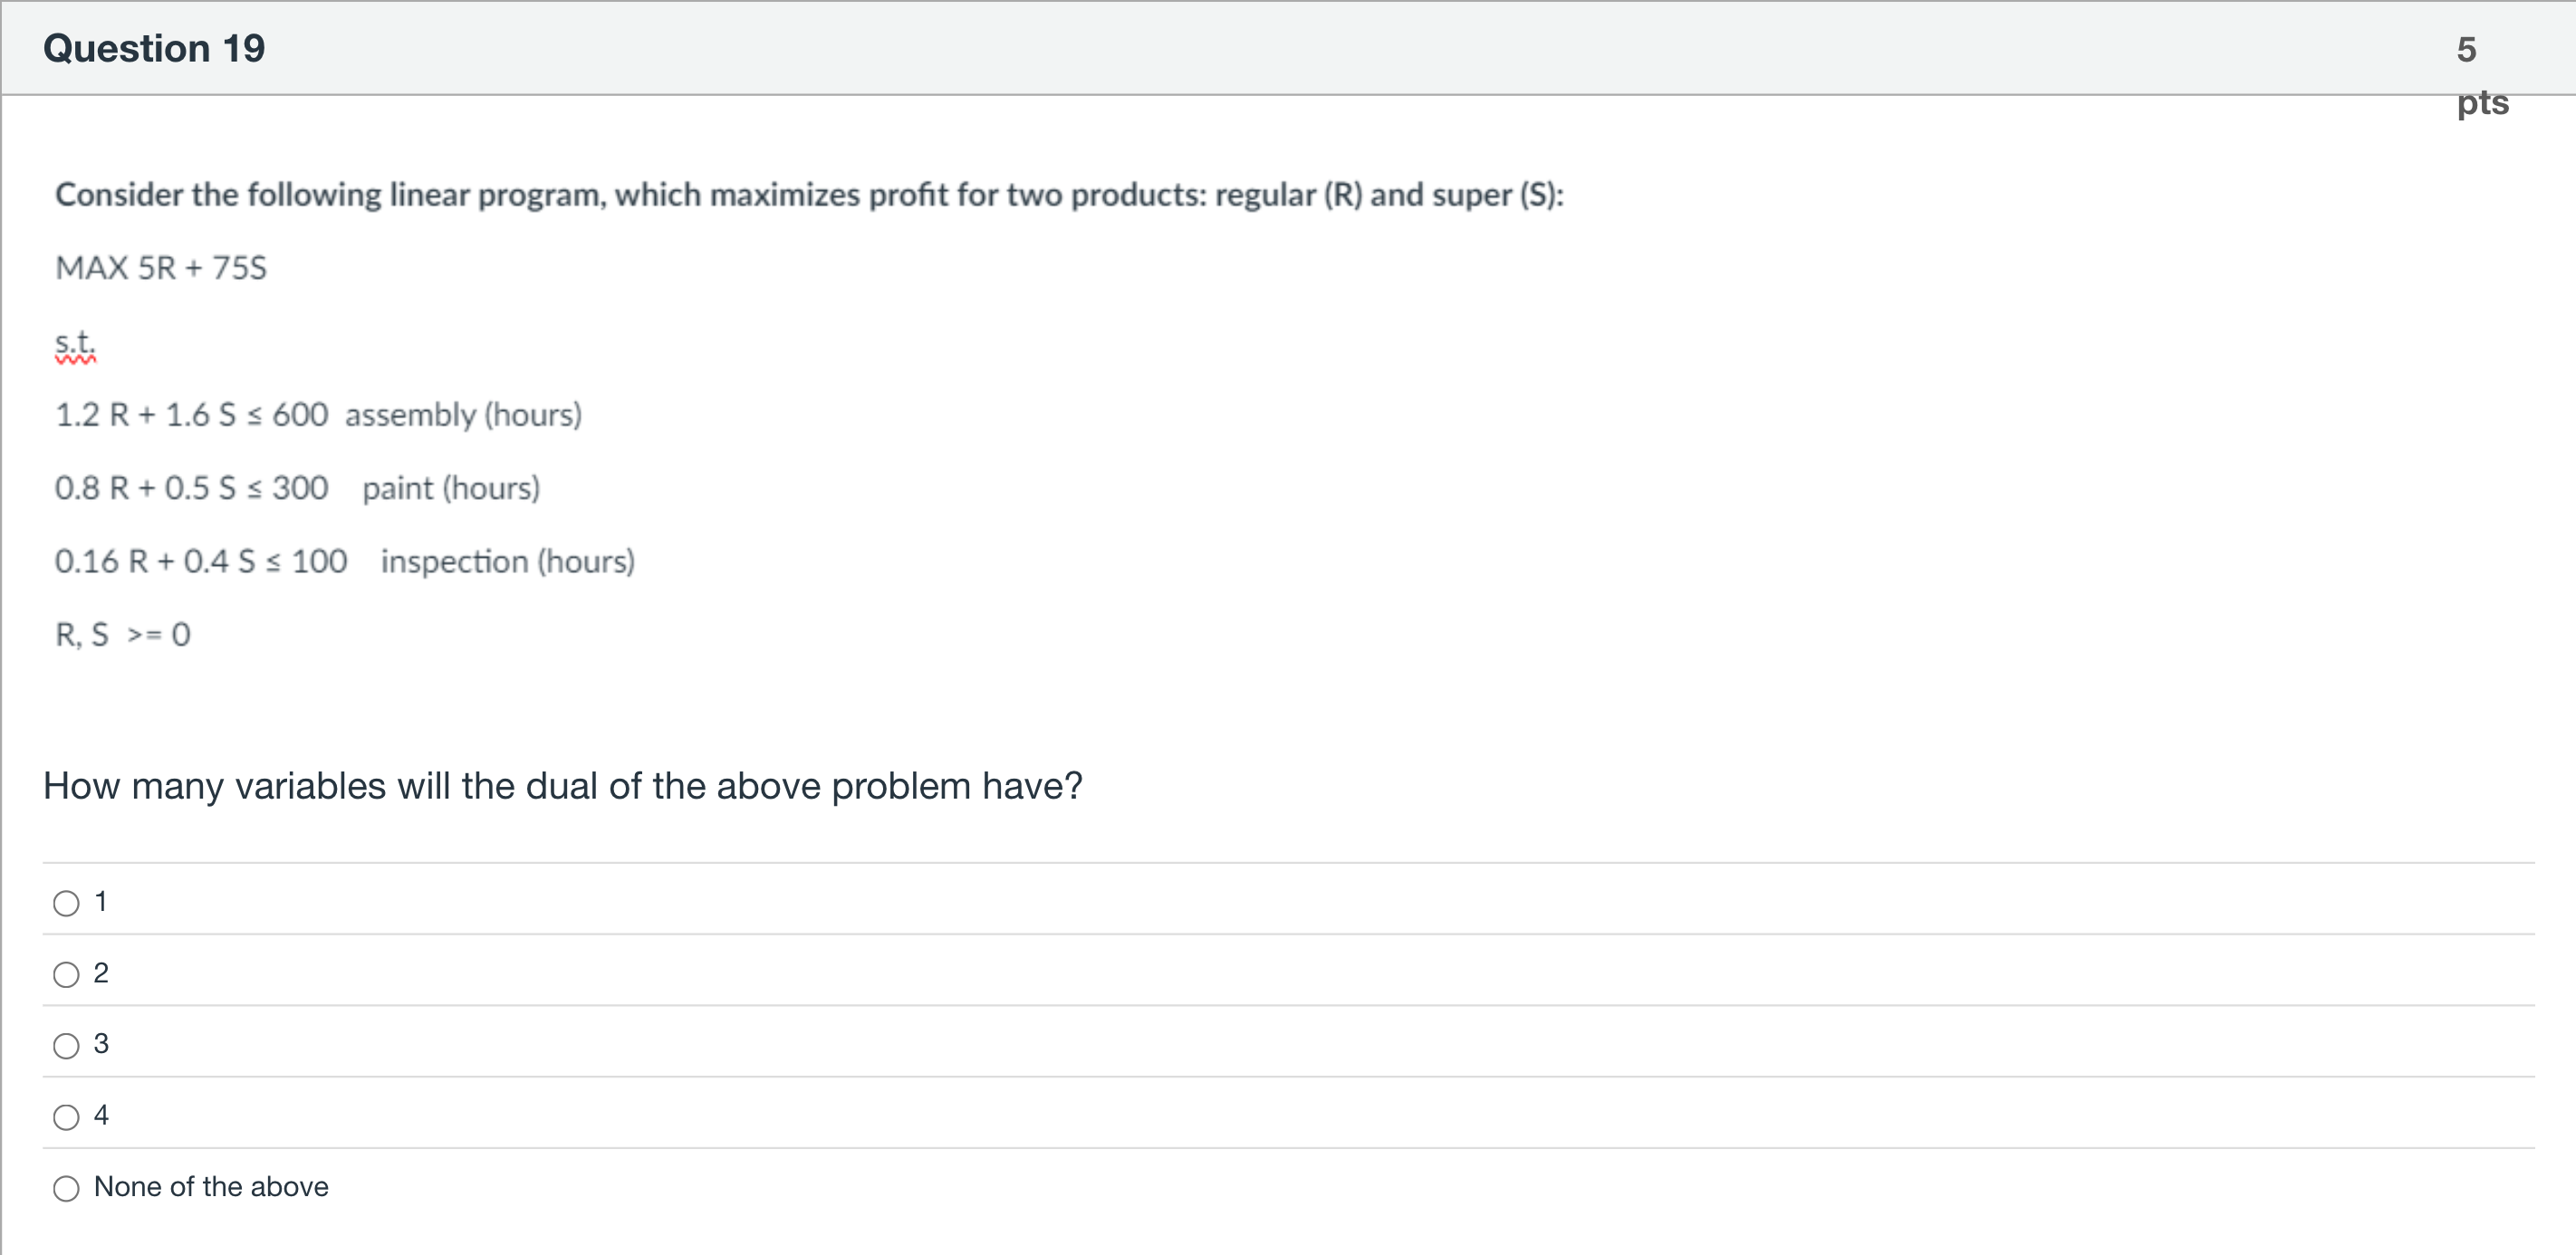Click the inspection (hours) constraint line

click(x=345, y=561)
